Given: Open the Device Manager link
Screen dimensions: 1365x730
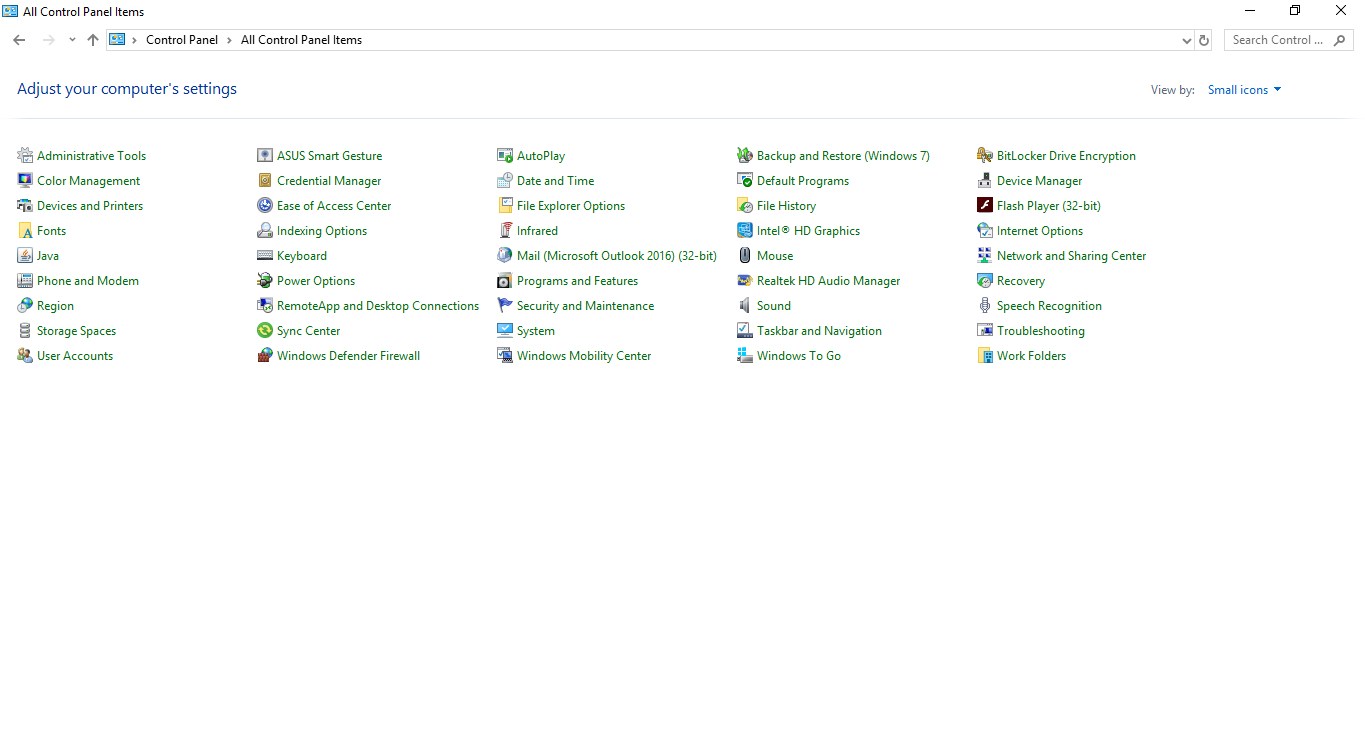Looking at the screenshot, I should (x=1039, y=181).
